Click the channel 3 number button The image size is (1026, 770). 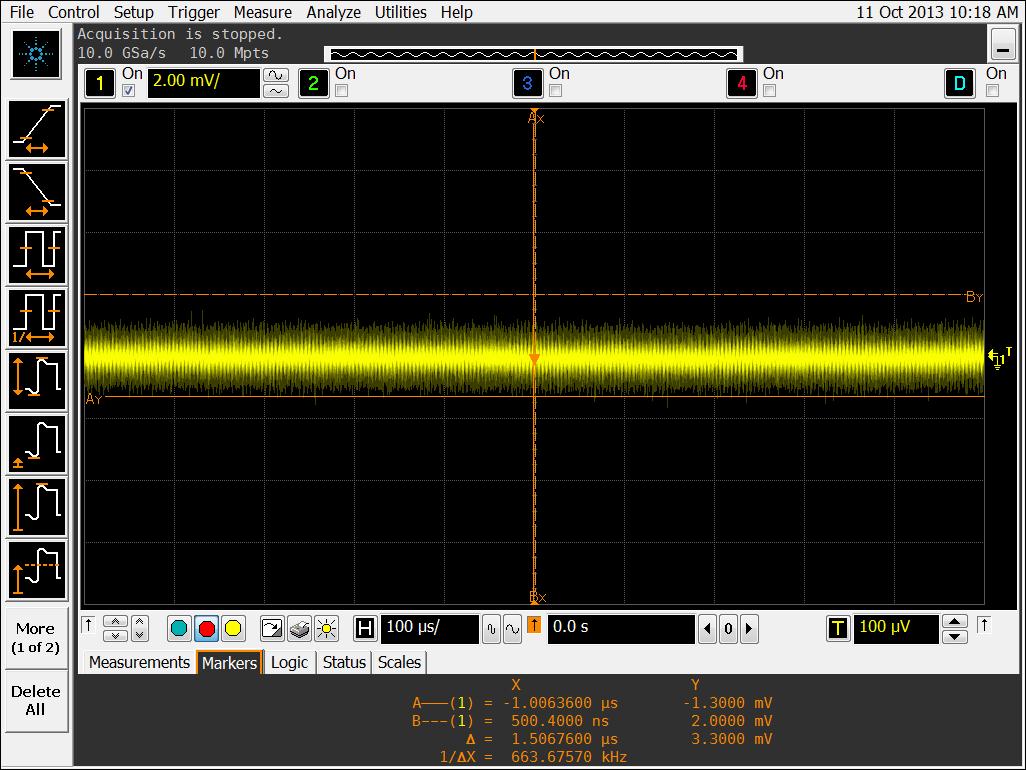[x=527, y=83]
